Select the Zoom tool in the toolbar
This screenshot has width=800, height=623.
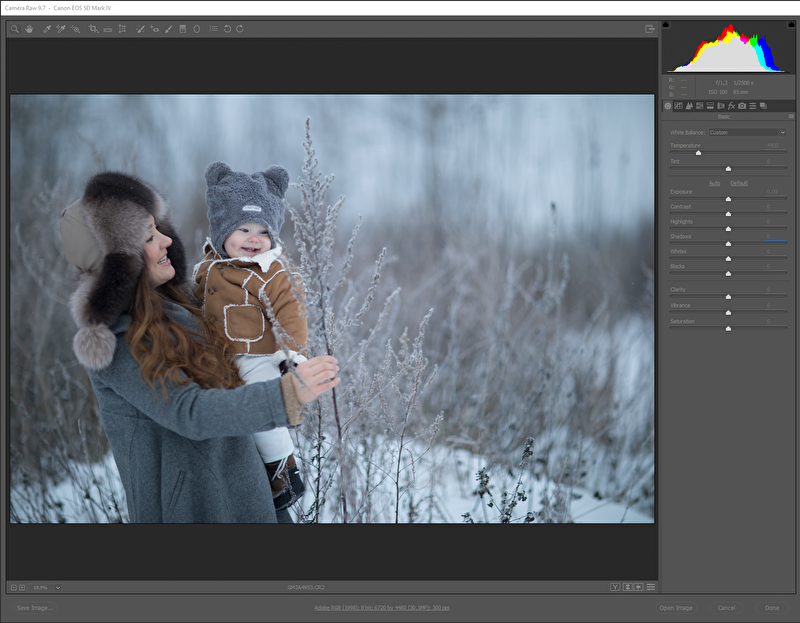15,29
